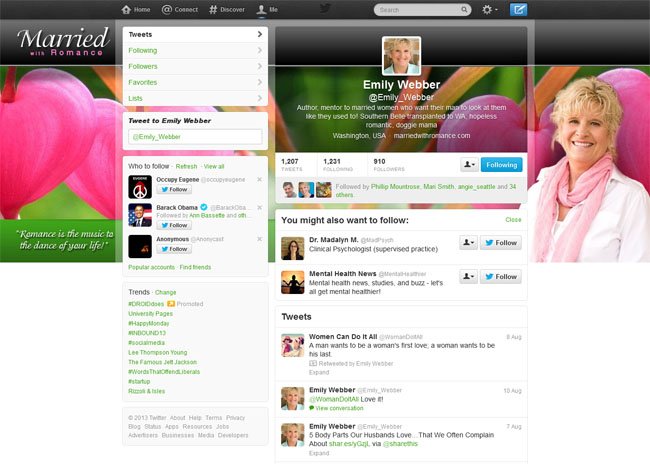Screen dimensions: 650x464
Task: Click the Home house icon
Action: [x=126, y=10]
